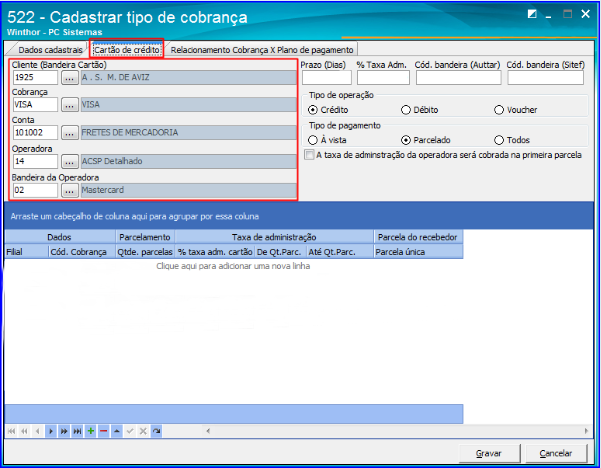Open lookup for Cliente (Bandeira Cartão)
This screenshot has height=468, width=601.
click(69, 77)
